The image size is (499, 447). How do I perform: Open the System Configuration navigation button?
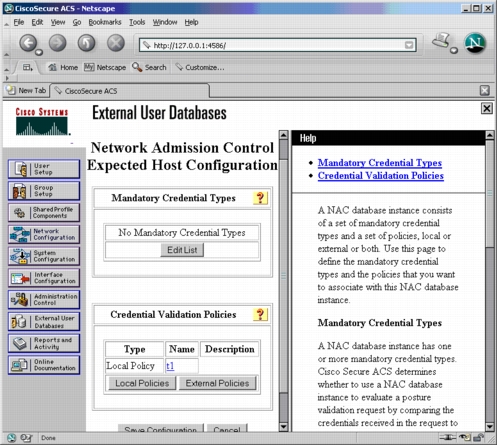pos(44,256)
